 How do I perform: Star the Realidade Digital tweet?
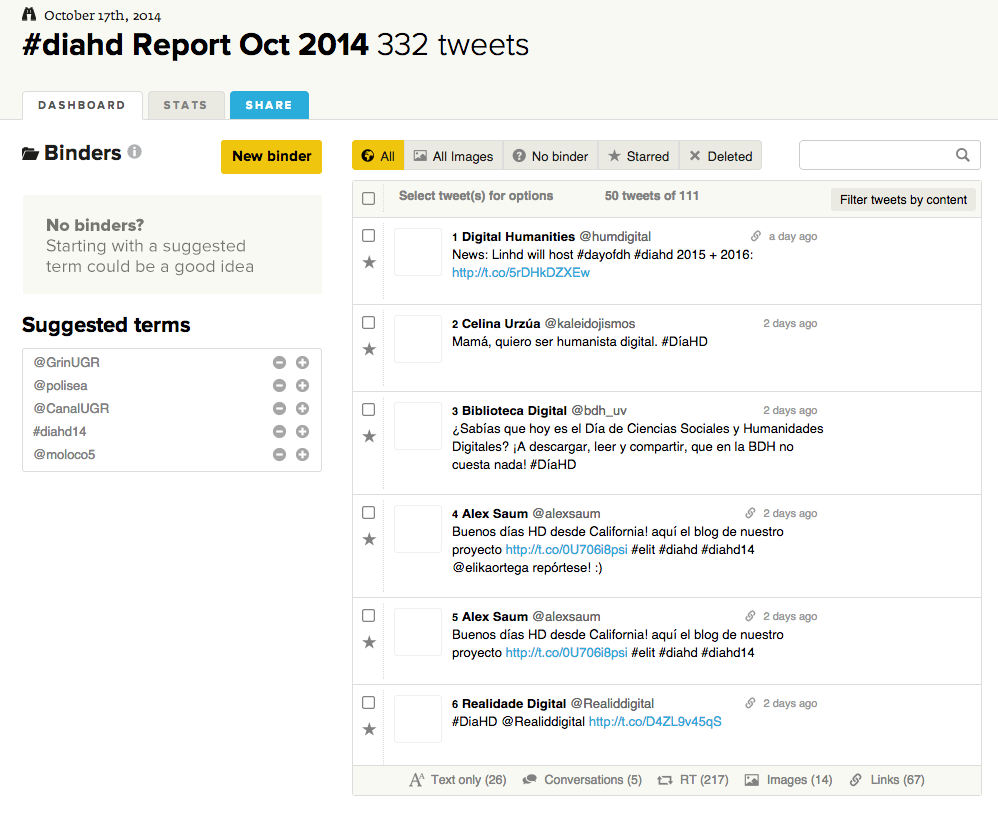tap(369, 729)
